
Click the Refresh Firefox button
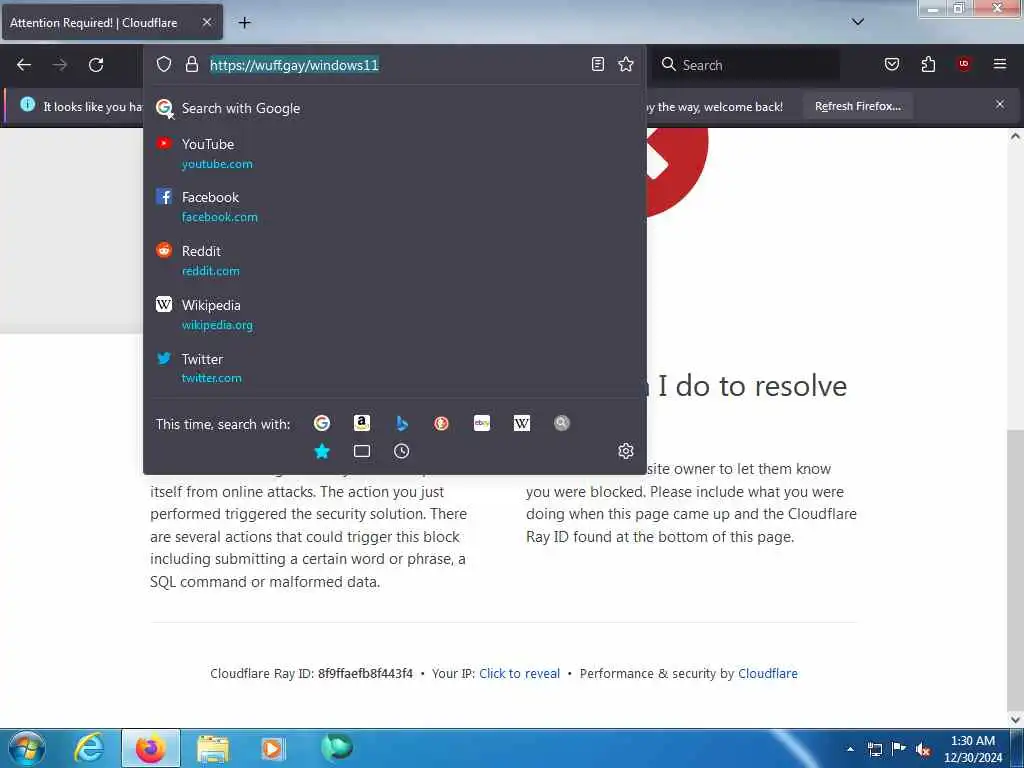click(857, 106)
